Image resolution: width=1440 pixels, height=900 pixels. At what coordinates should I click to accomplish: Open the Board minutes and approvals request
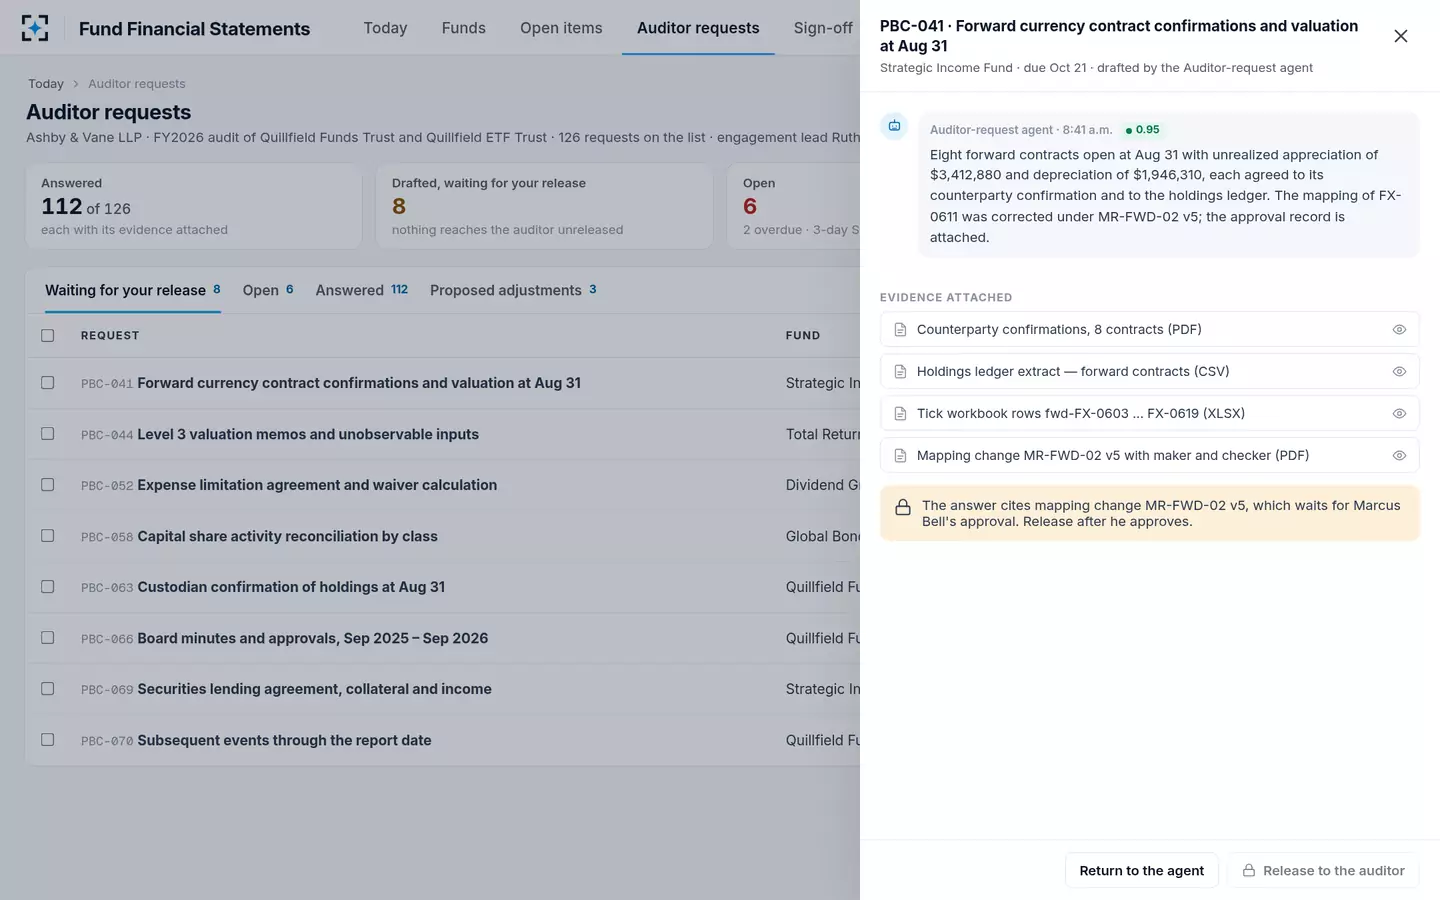pos(313,638)
